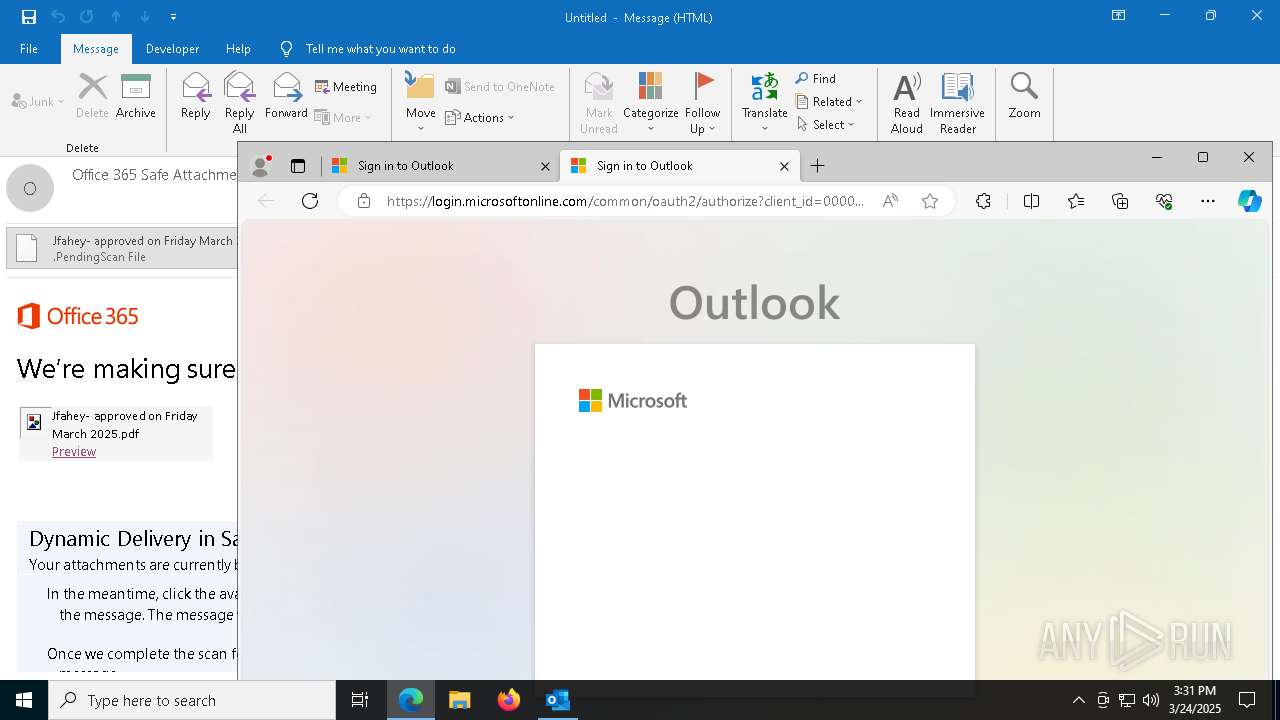This screenshot has height=720, width=1280.
Task: Click the Preview link for the PDF
Action: point(74,452)
